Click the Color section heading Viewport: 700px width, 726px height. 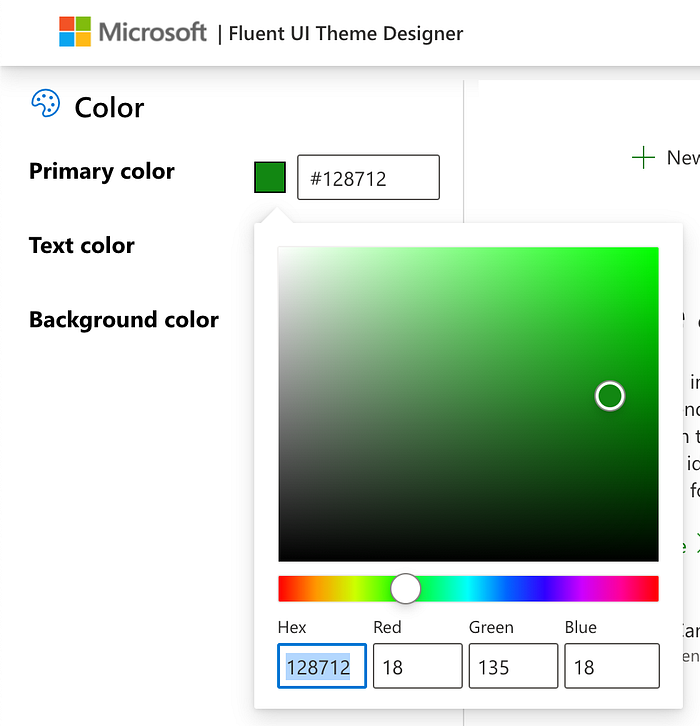109,107
